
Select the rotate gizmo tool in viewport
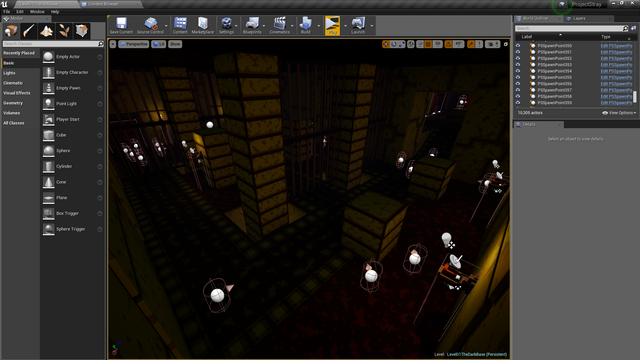pyautogui.click(x=393, y=44)
